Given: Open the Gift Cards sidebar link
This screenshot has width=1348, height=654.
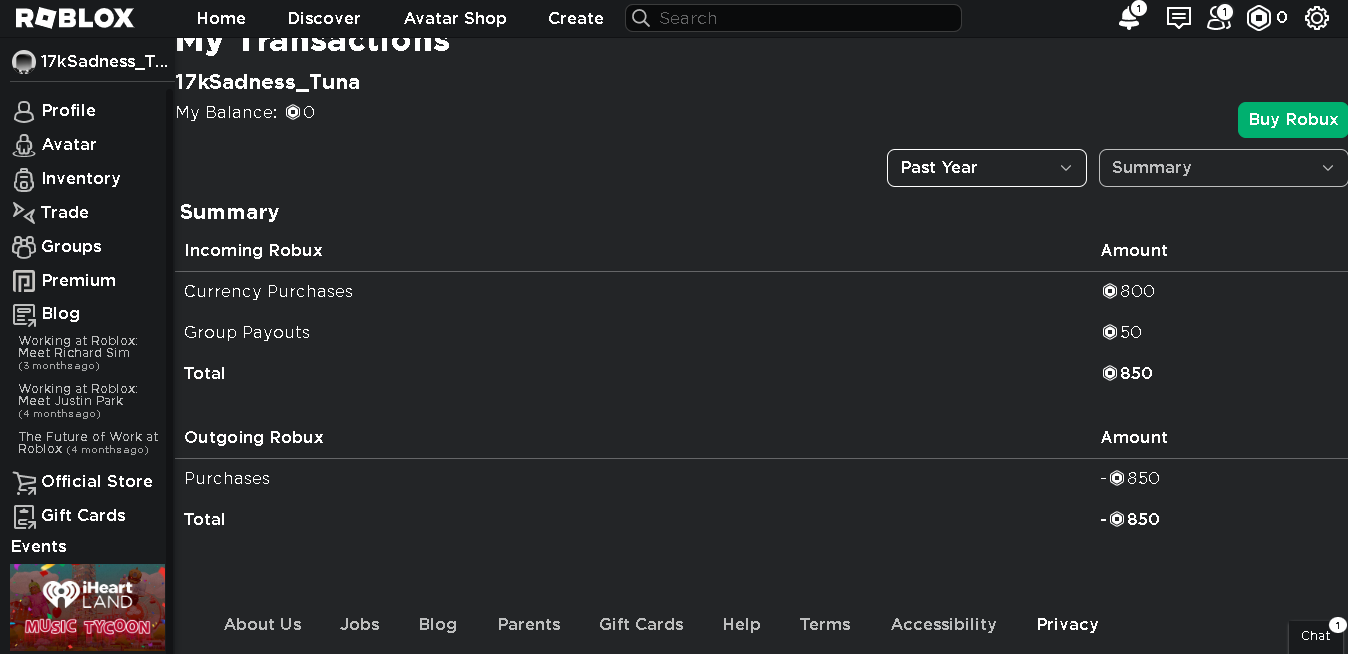Looking at the screenshot, I should coord(83,516).
